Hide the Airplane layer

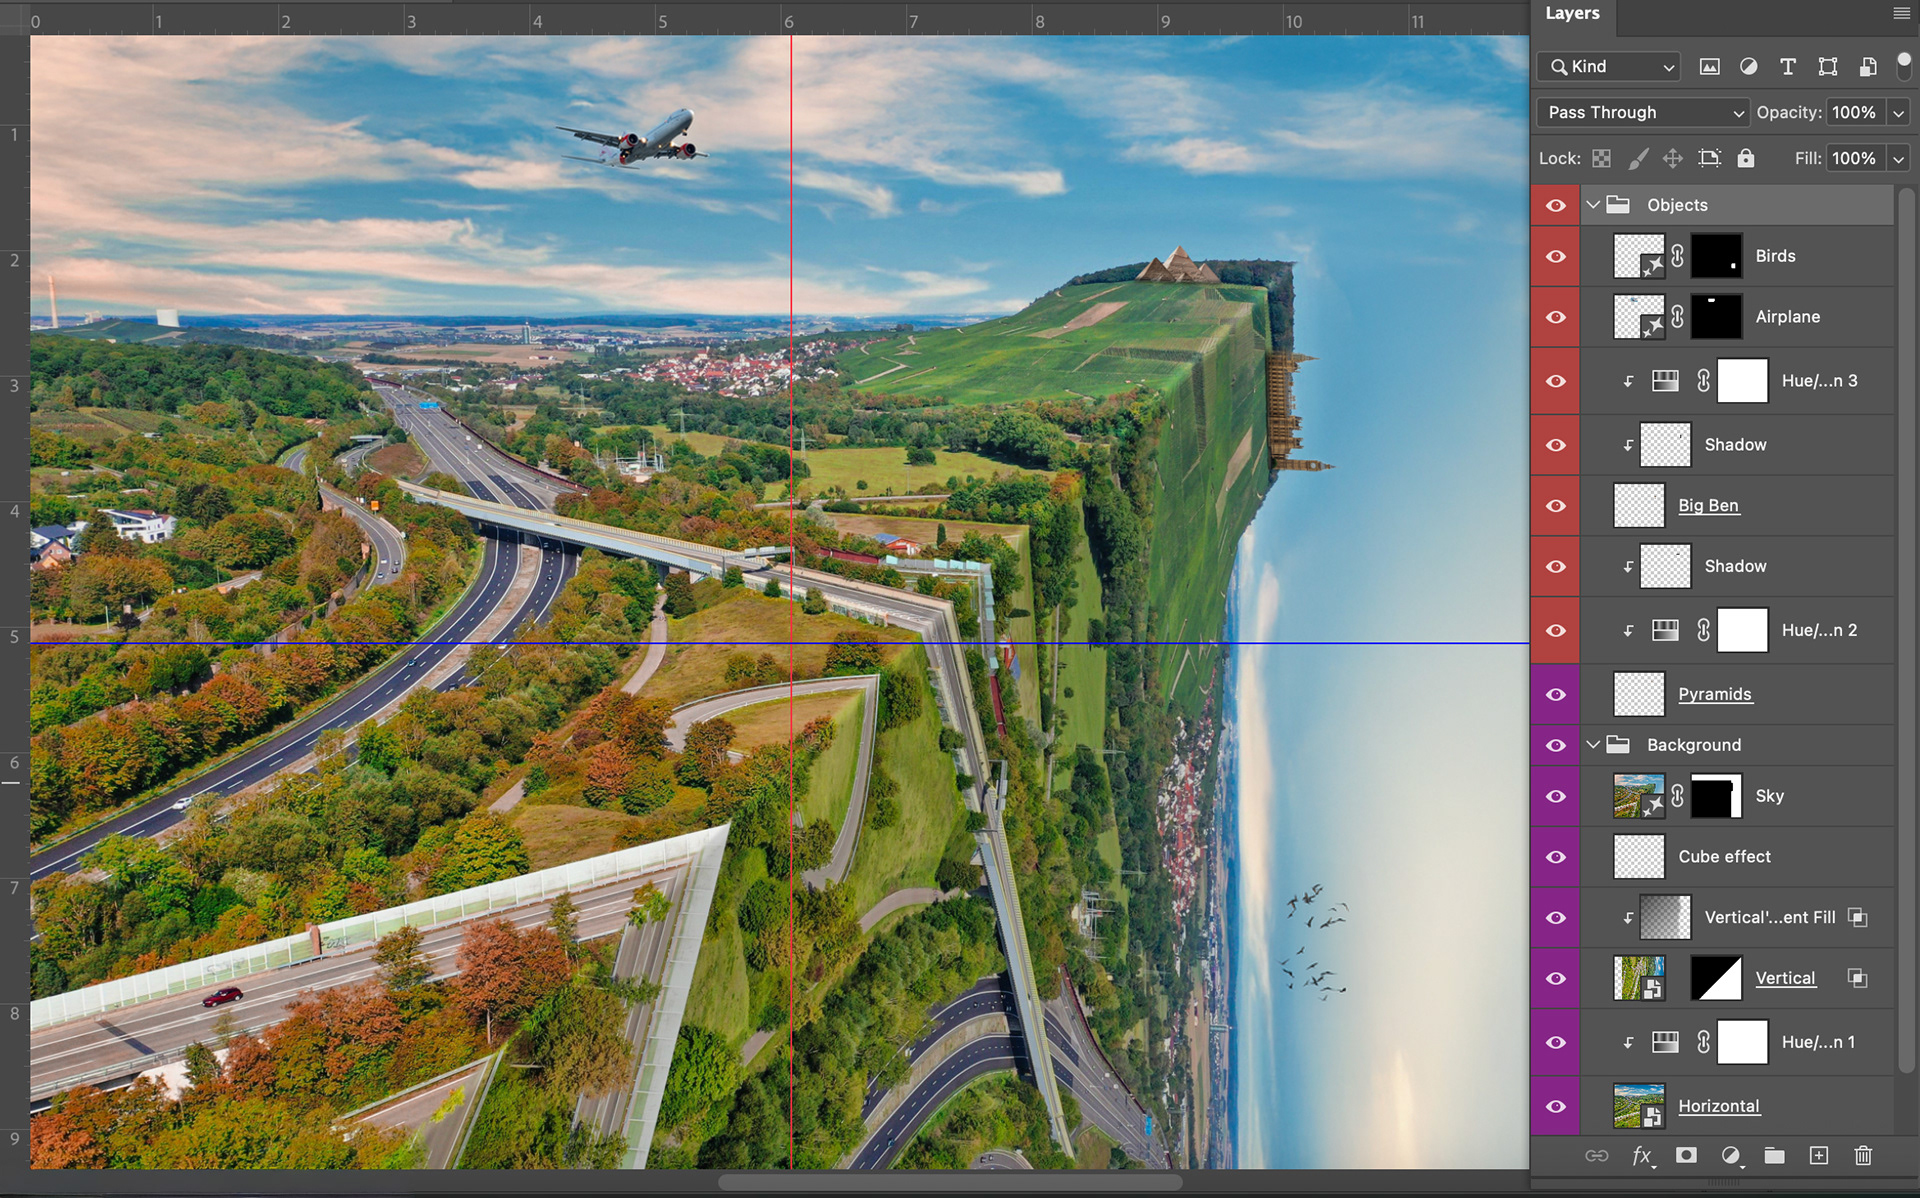coord(1556,317)
